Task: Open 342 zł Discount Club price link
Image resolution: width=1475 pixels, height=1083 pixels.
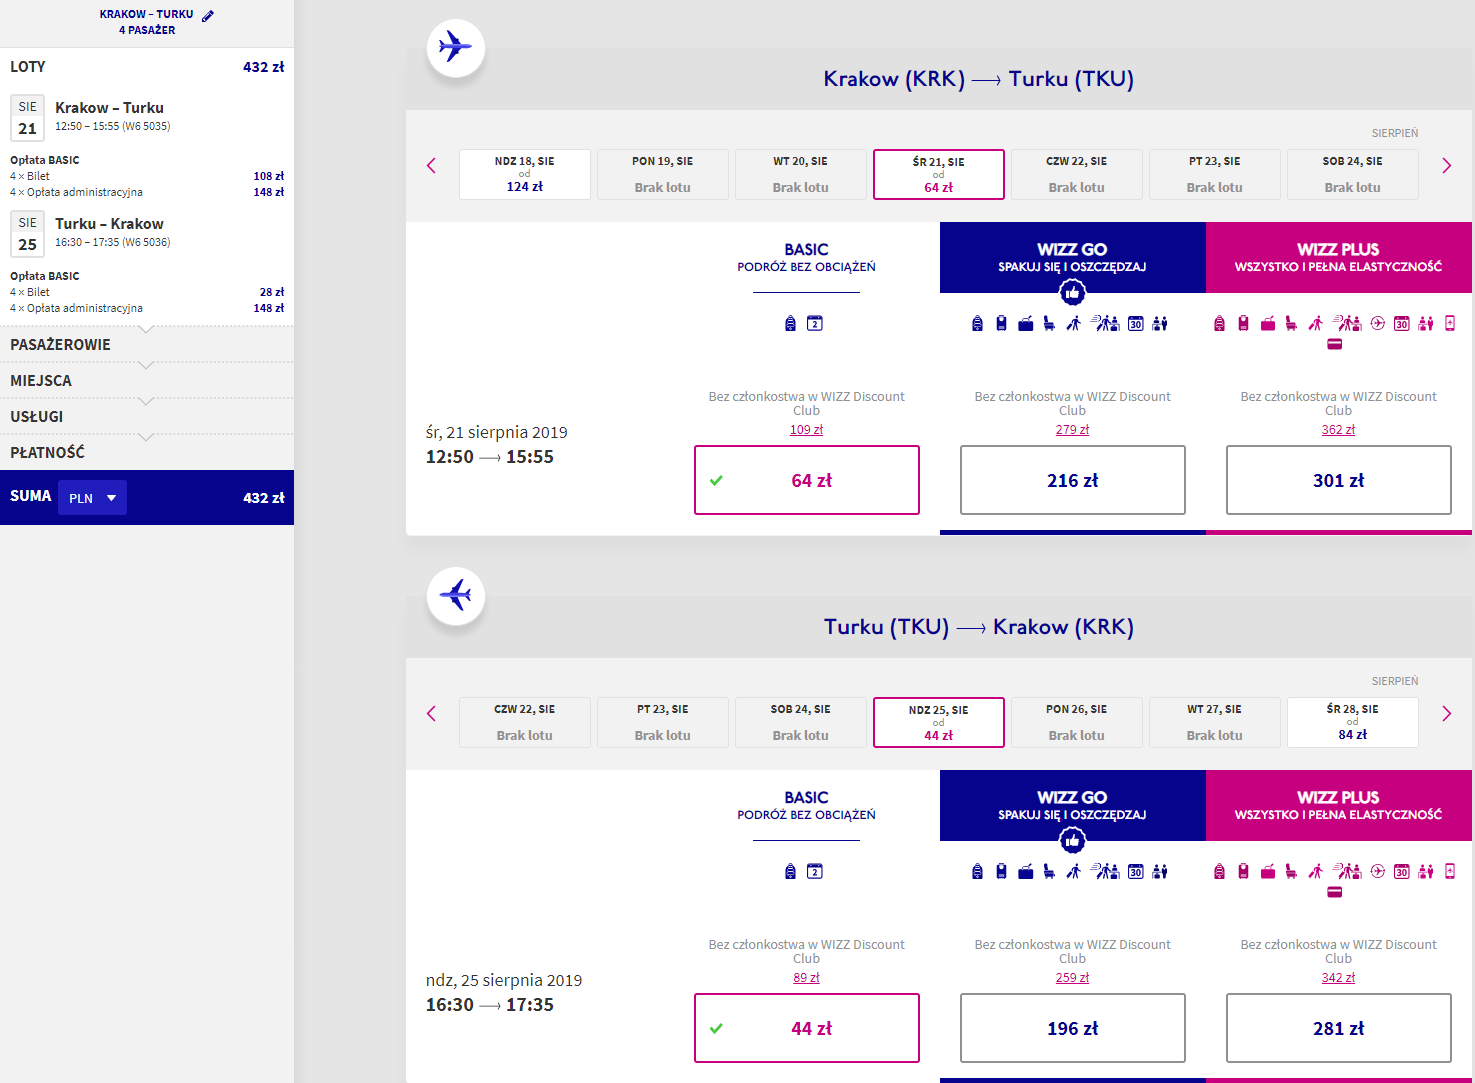Action: pyautogui.click(x=1339, y=978)
